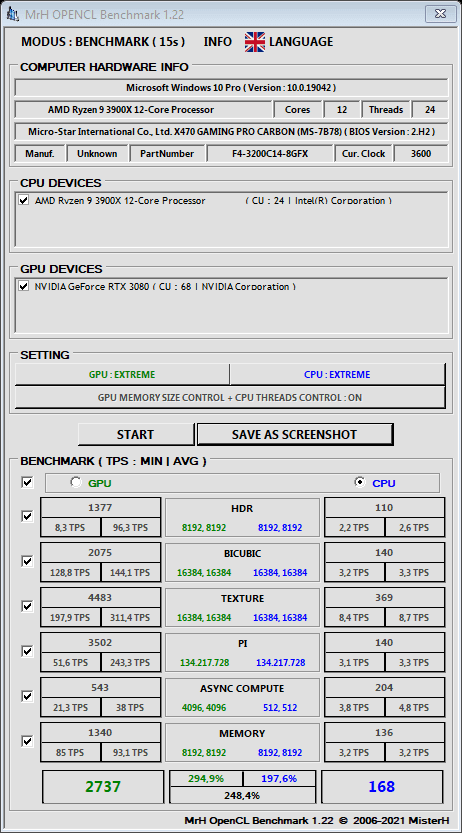This screenshot has height=833, width=462.
Task: Select the GPU radio button
Action: pos(76,482)
